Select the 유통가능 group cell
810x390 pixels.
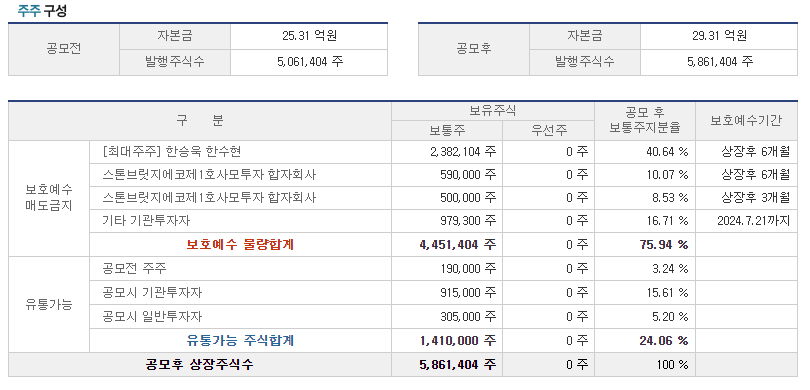(x=49, y=304)
